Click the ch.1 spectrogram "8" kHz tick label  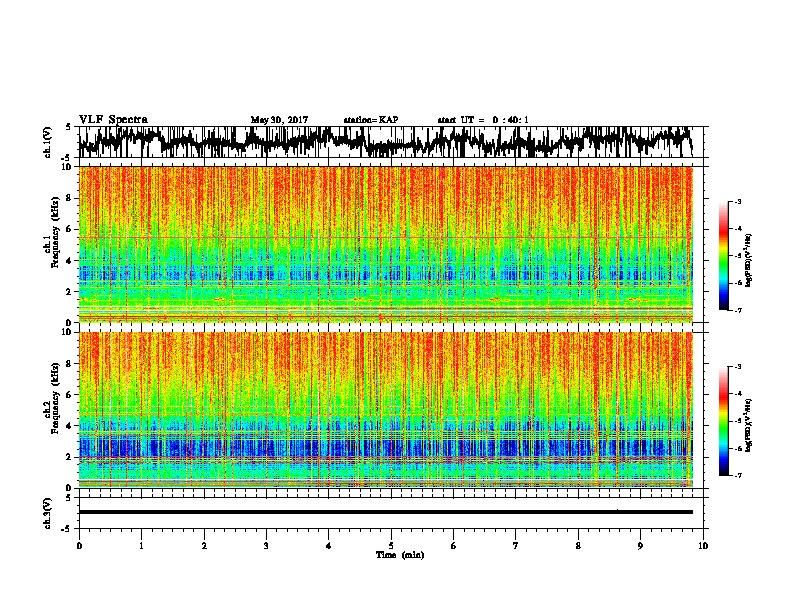tap(70, 198)
